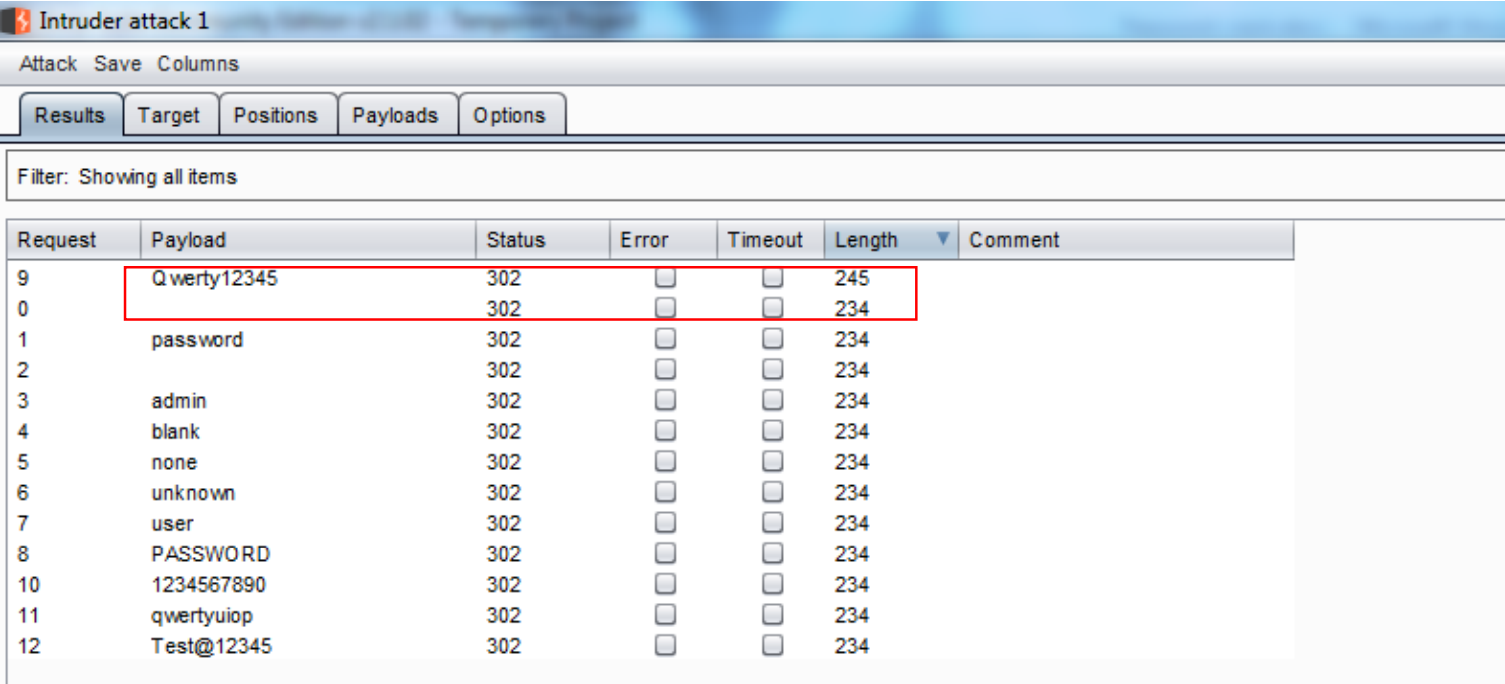Toggle Error checkbox for unknown row
Screen dimensions: 1505x684
(665, 493)
